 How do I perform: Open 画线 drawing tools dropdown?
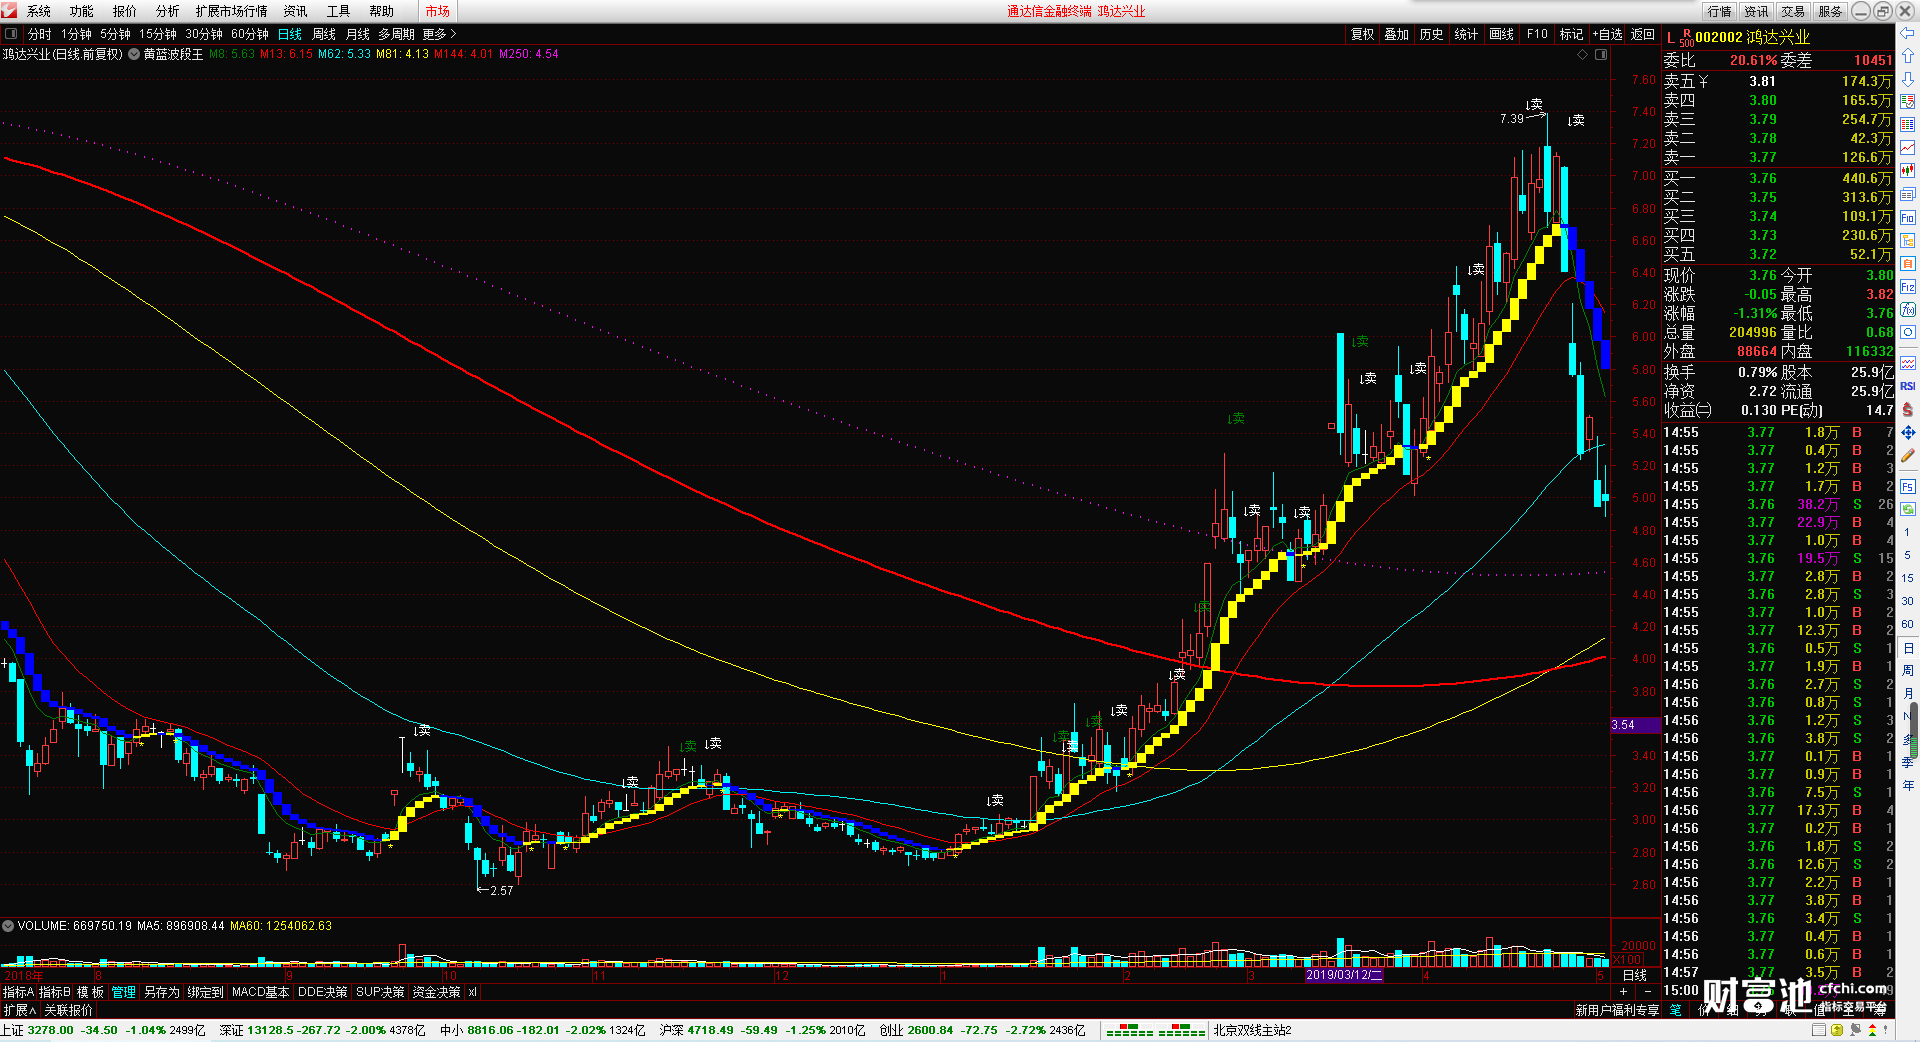tap(1501, 34)
